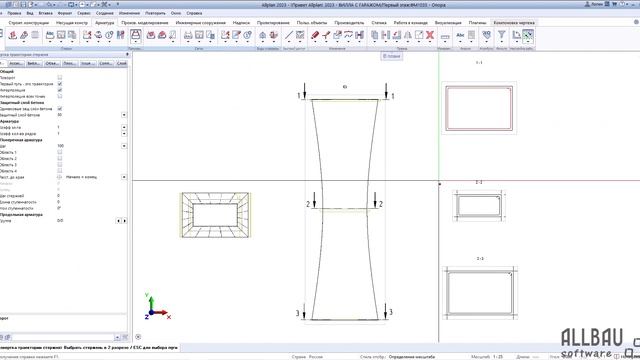Open the Сервис menu
Screen dimensions: 640x360
coord(84,13)
